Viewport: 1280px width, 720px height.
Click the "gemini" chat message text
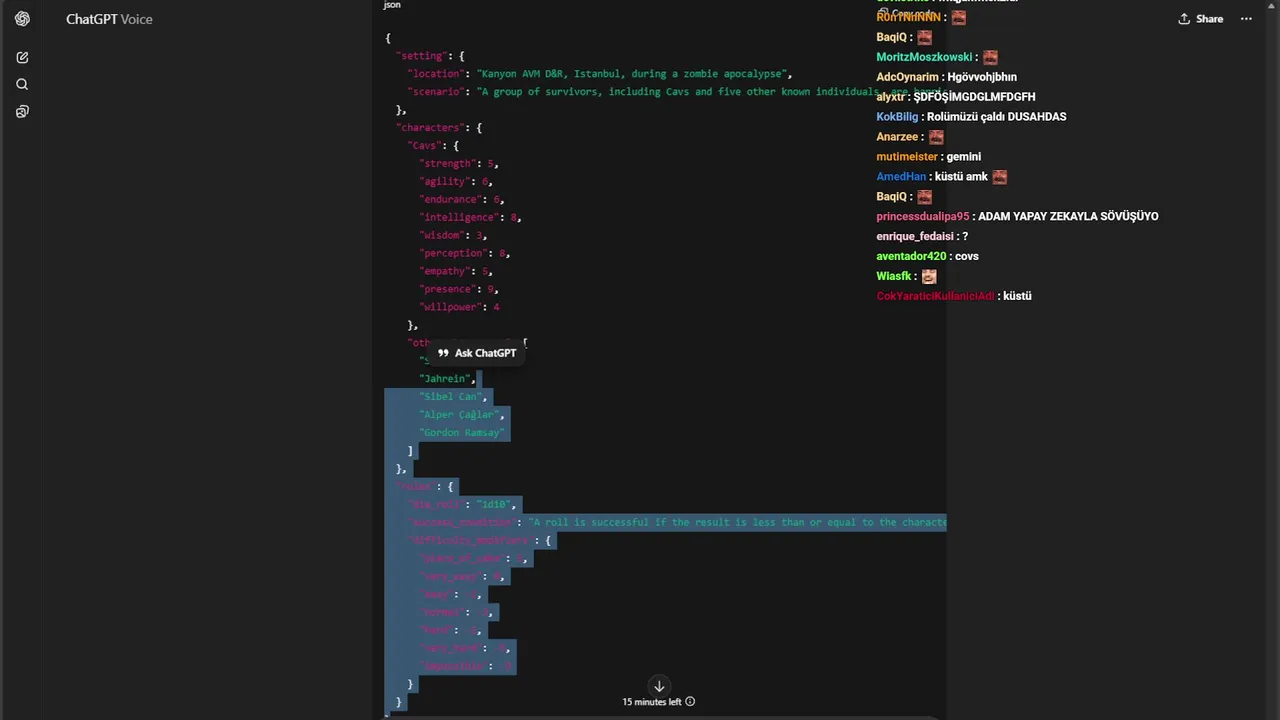click(x=964, y=157)
